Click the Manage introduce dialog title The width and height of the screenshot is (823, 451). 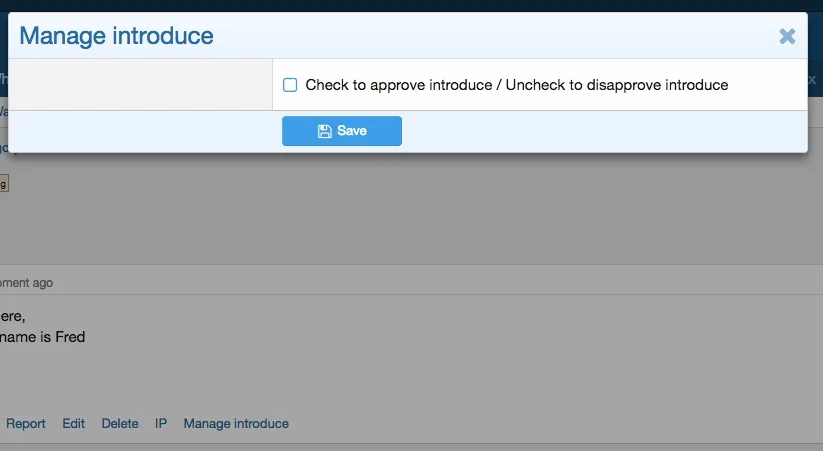[116, 37]
